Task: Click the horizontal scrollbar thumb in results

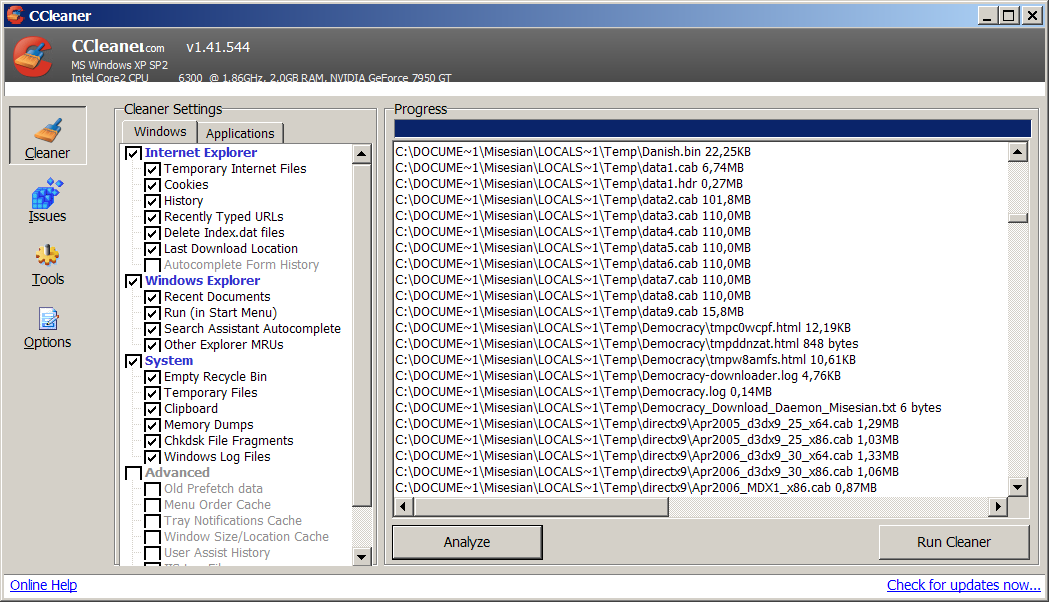Action: coord(541,506)
